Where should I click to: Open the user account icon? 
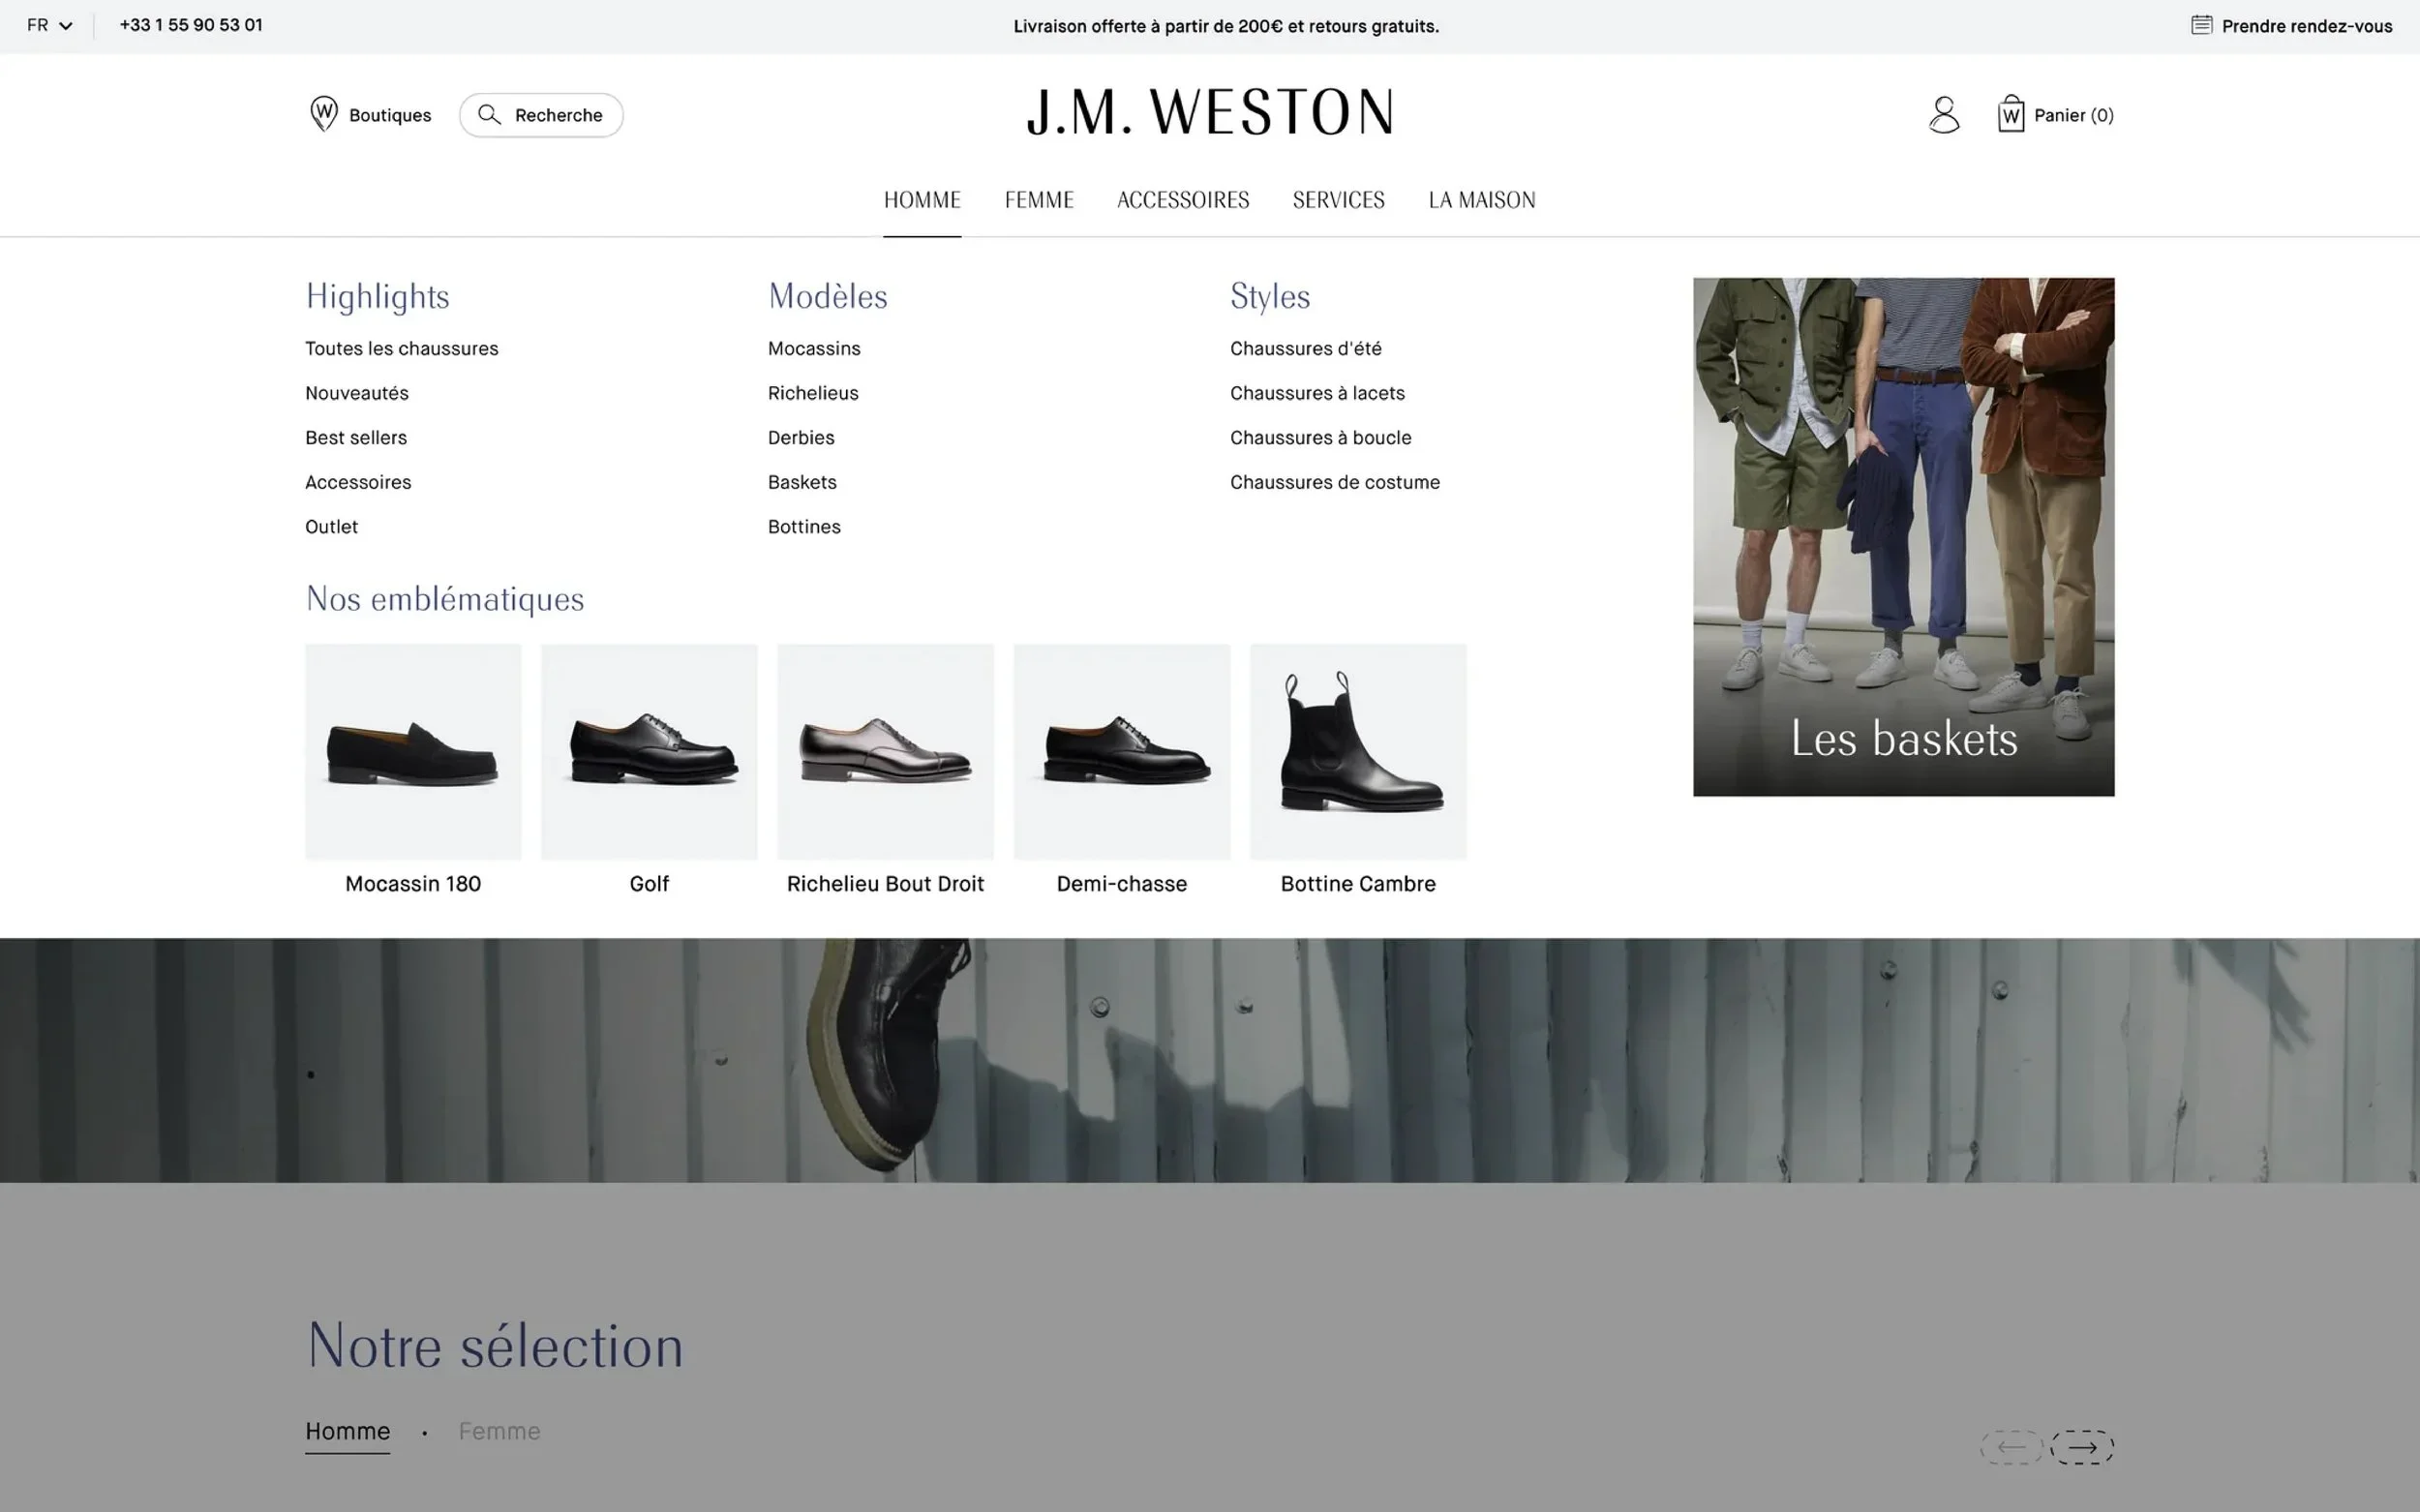[x=1943, y=114]
